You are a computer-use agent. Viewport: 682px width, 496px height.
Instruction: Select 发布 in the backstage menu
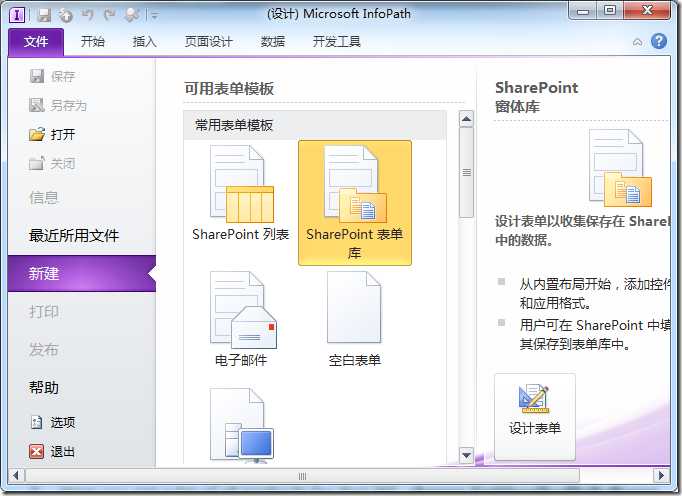point(43,350)
